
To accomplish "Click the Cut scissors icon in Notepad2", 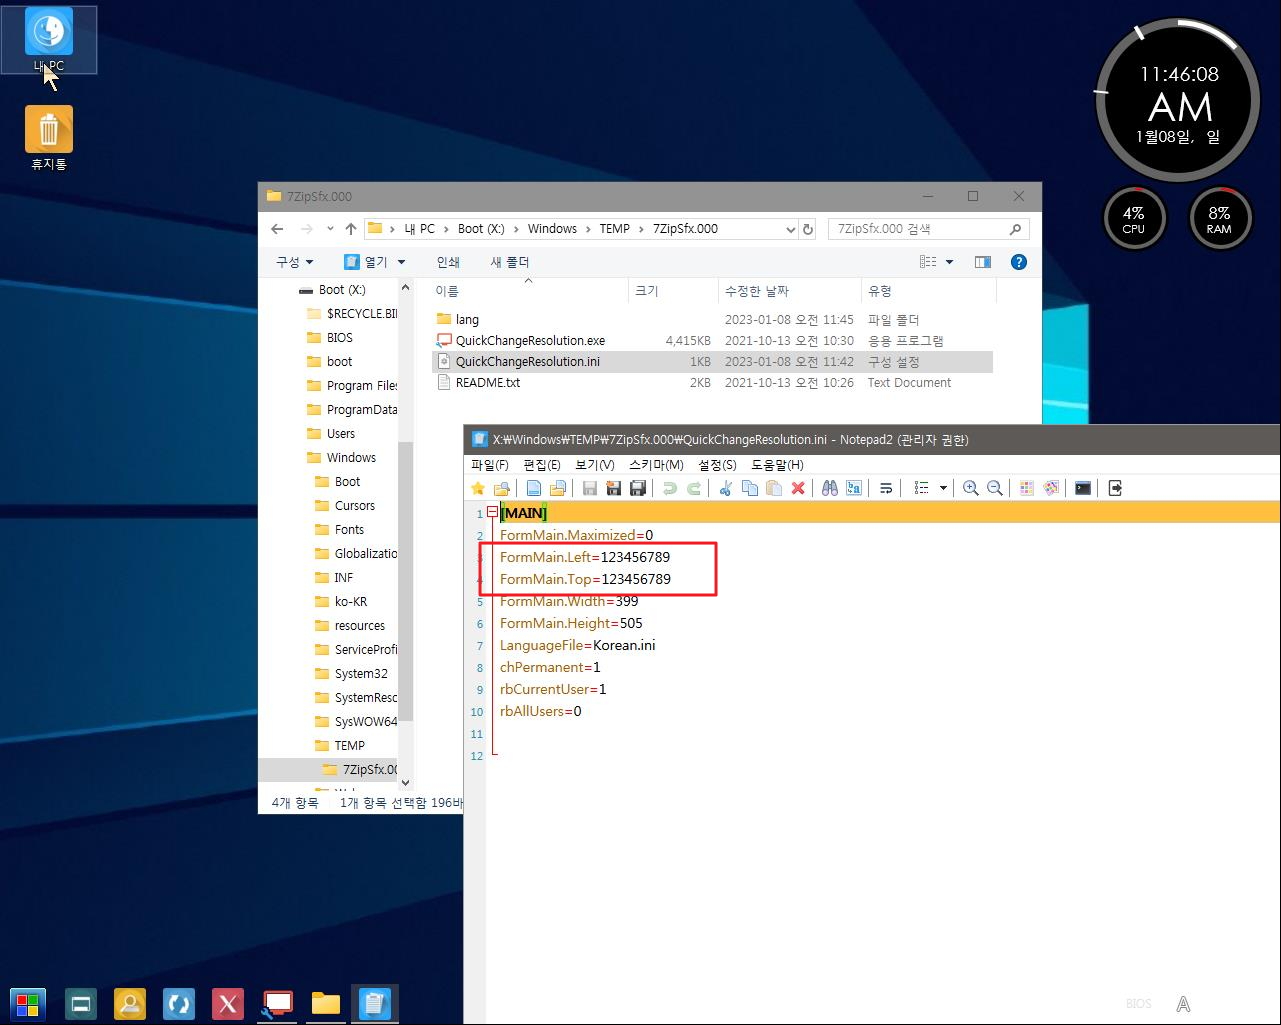I will [x=726, y=488].
